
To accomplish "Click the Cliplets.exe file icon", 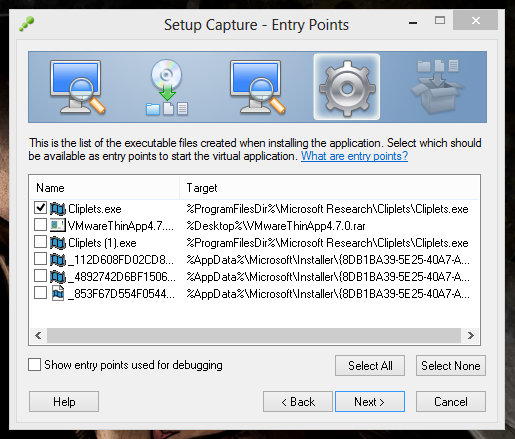I will tap(58, 209).
